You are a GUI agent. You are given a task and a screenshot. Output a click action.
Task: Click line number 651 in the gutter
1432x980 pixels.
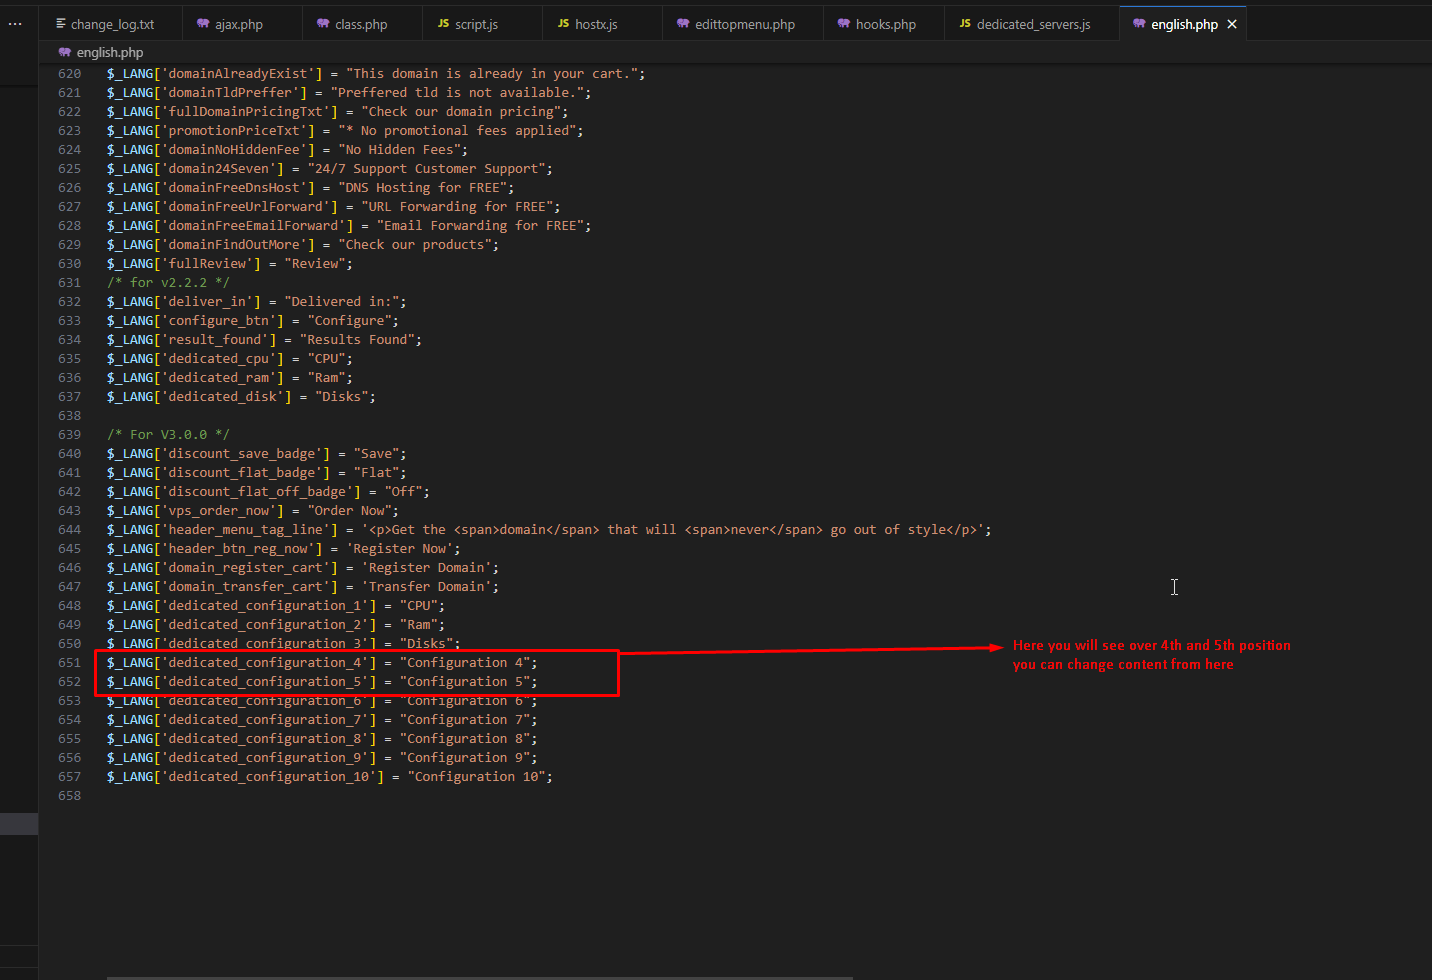coord(69,662)
